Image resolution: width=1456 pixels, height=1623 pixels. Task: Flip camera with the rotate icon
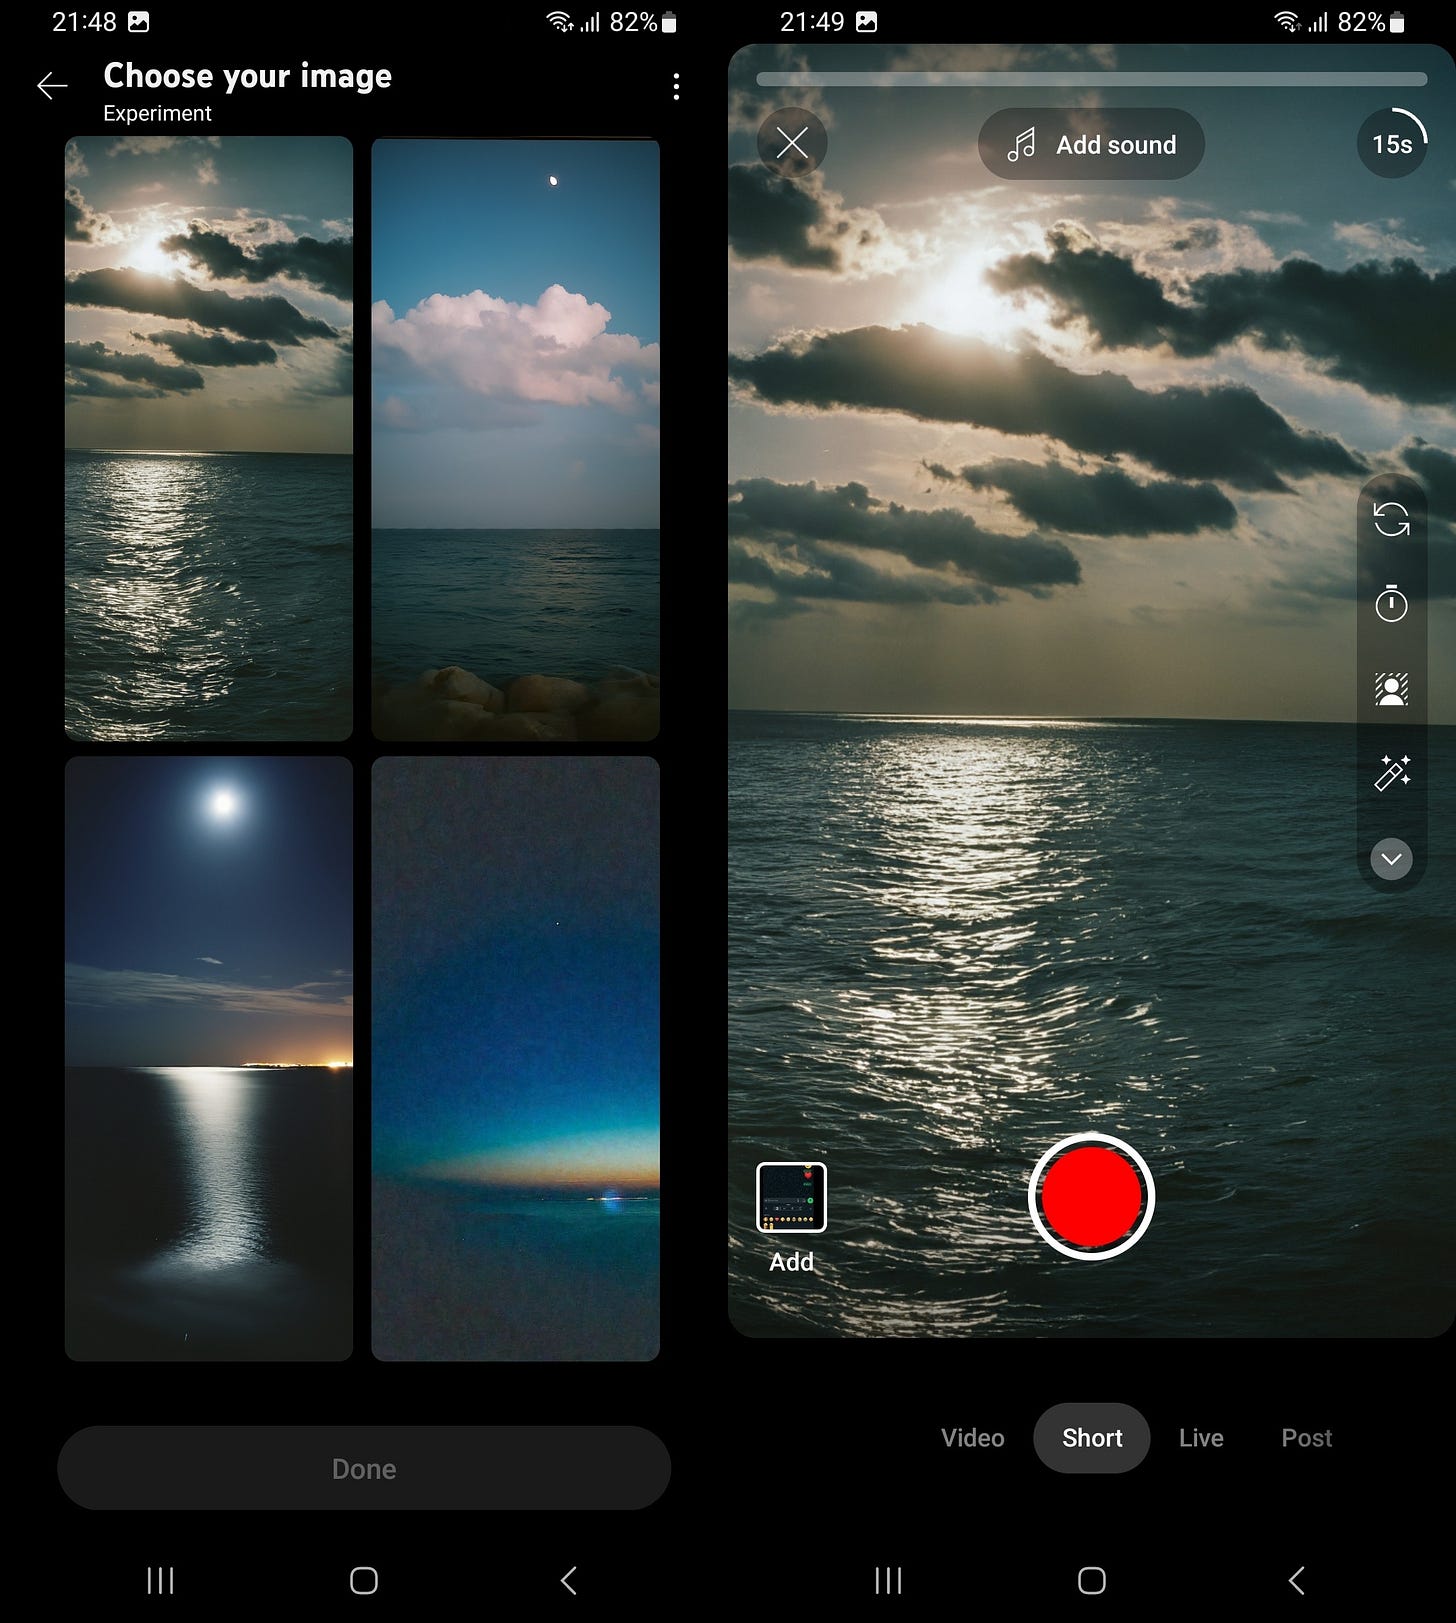[1391, 520]
